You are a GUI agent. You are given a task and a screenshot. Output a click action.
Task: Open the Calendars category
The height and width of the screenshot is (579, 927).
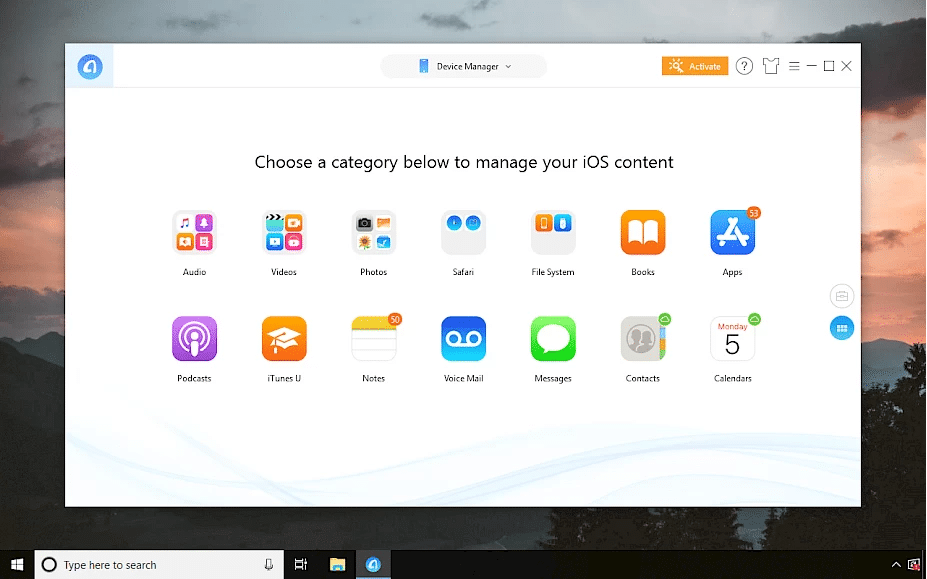[x=732, y=339]
